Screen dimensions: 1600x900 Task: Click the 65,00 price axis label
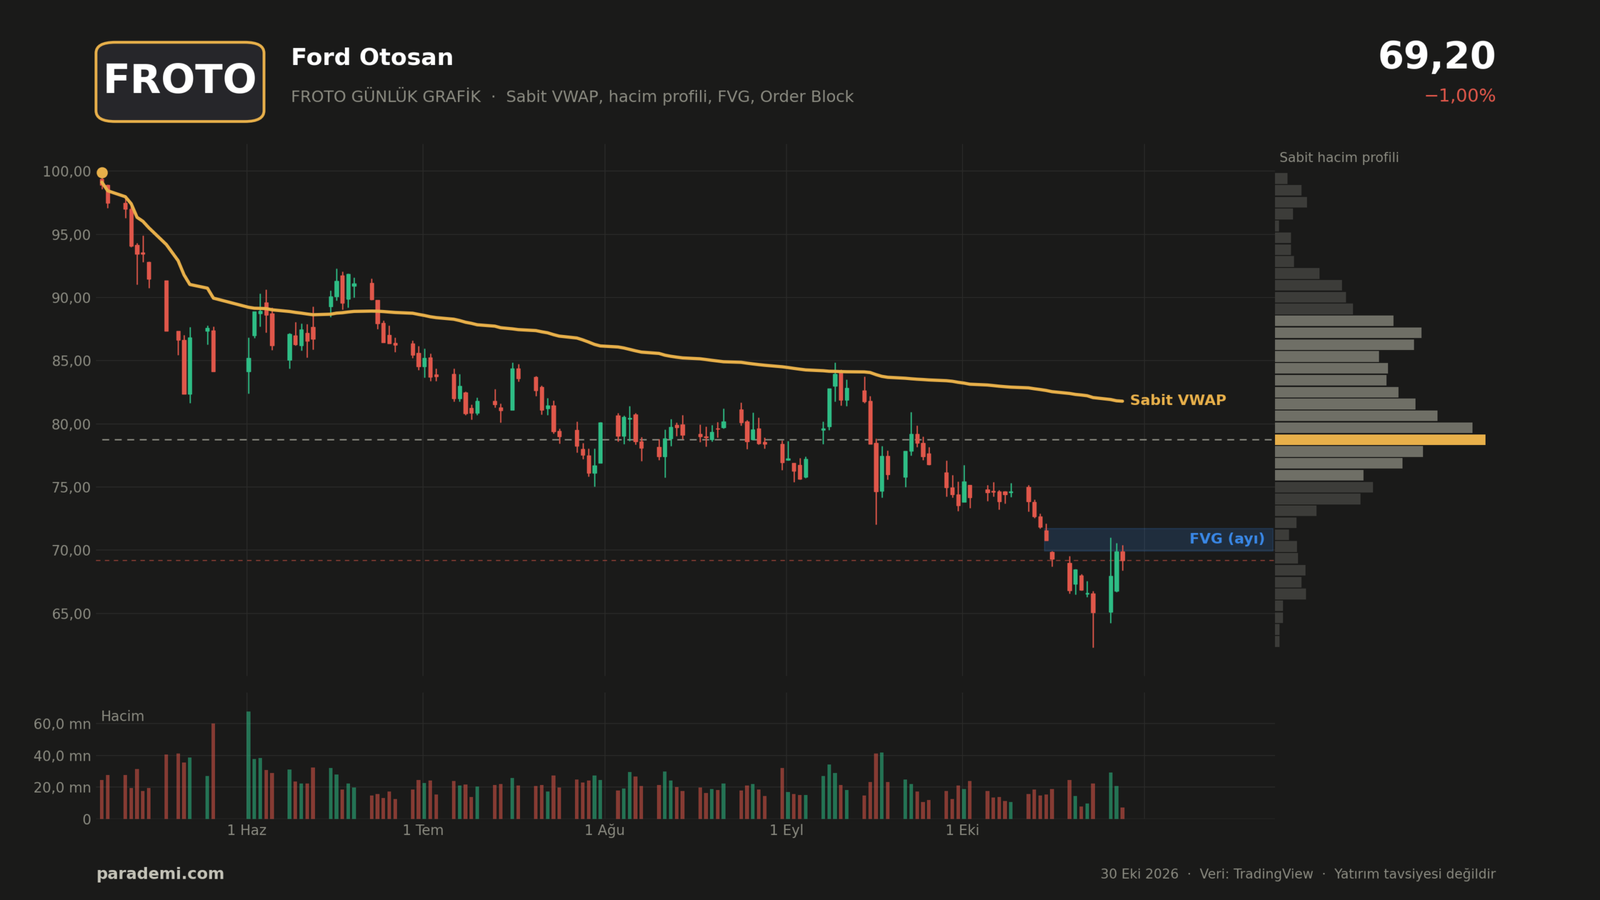[70, 614]
